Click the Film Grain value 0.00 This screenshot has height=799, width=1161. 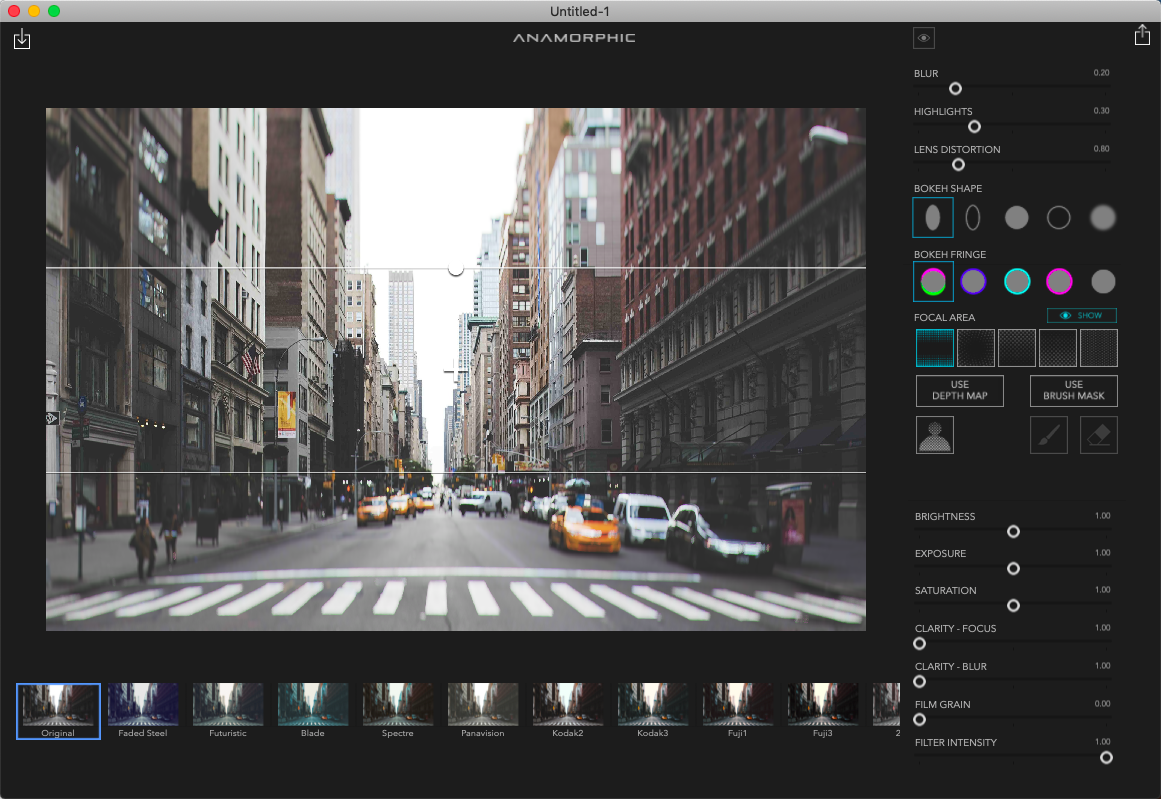pyautogui.click(x=1102, y=703)
